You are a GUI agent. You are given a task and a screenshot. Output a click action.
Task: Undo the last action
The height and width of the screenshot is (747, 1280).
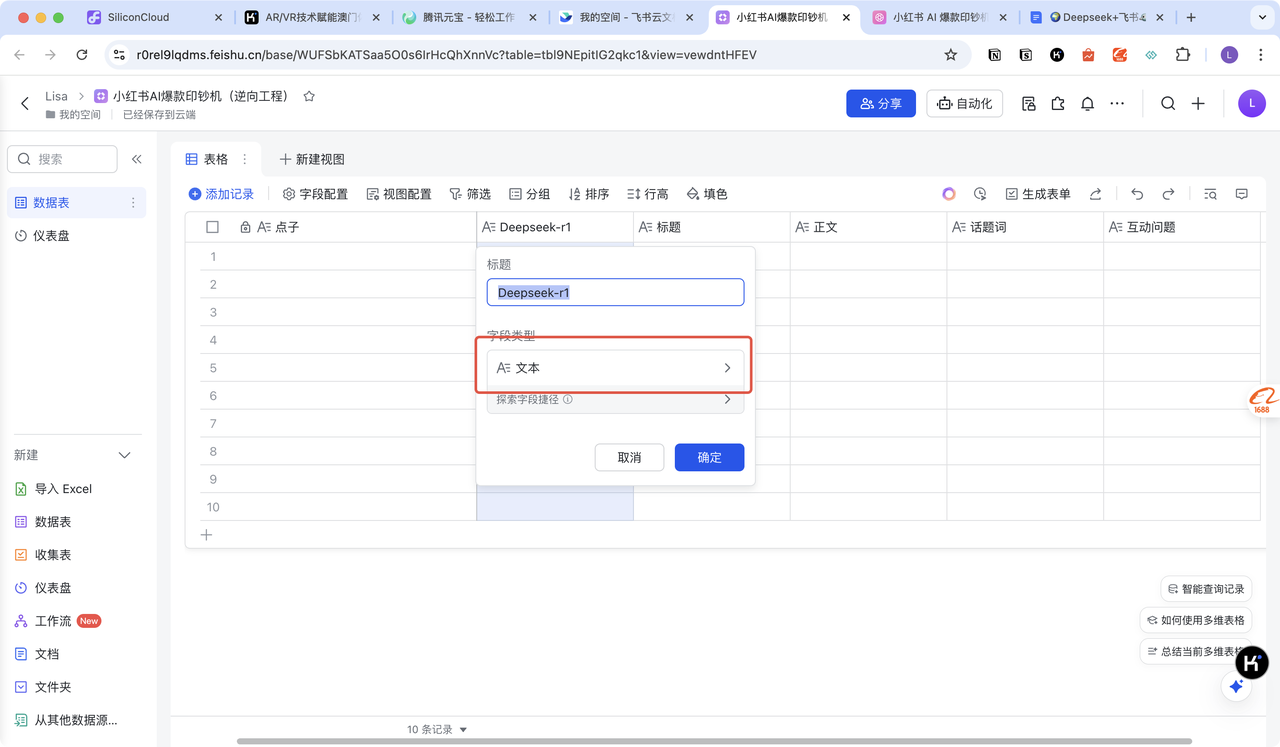pos(1137,194)
